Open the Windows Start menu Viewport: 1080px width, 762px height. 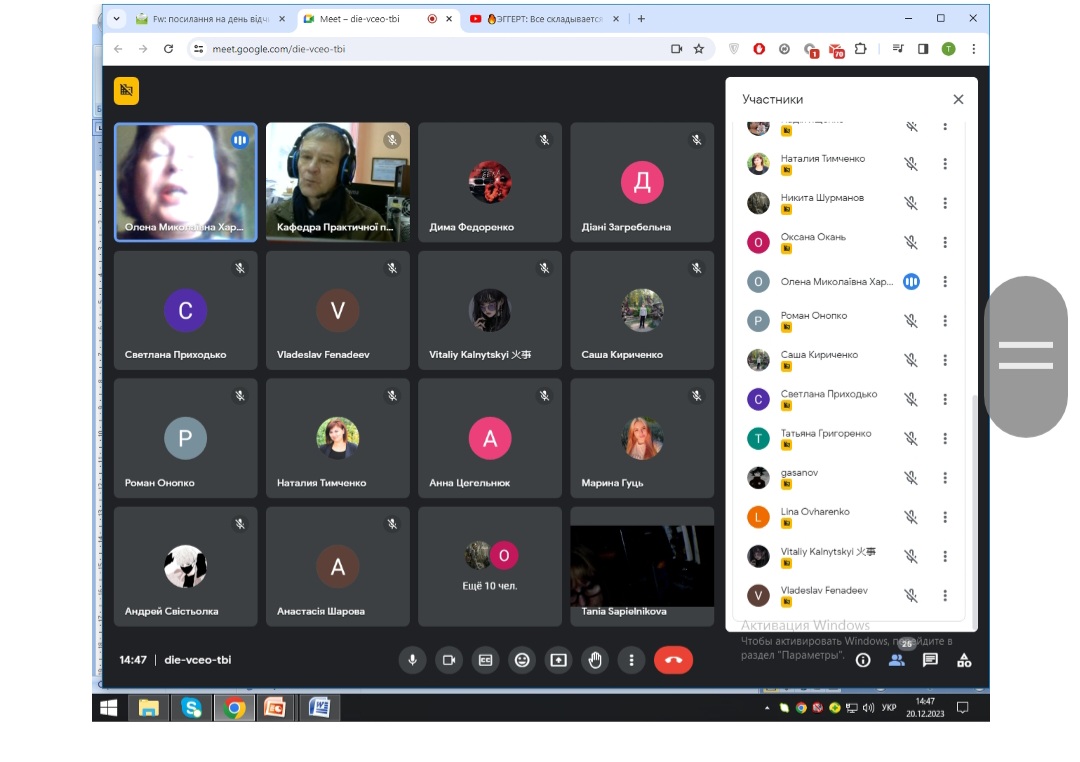click(108, 708)
